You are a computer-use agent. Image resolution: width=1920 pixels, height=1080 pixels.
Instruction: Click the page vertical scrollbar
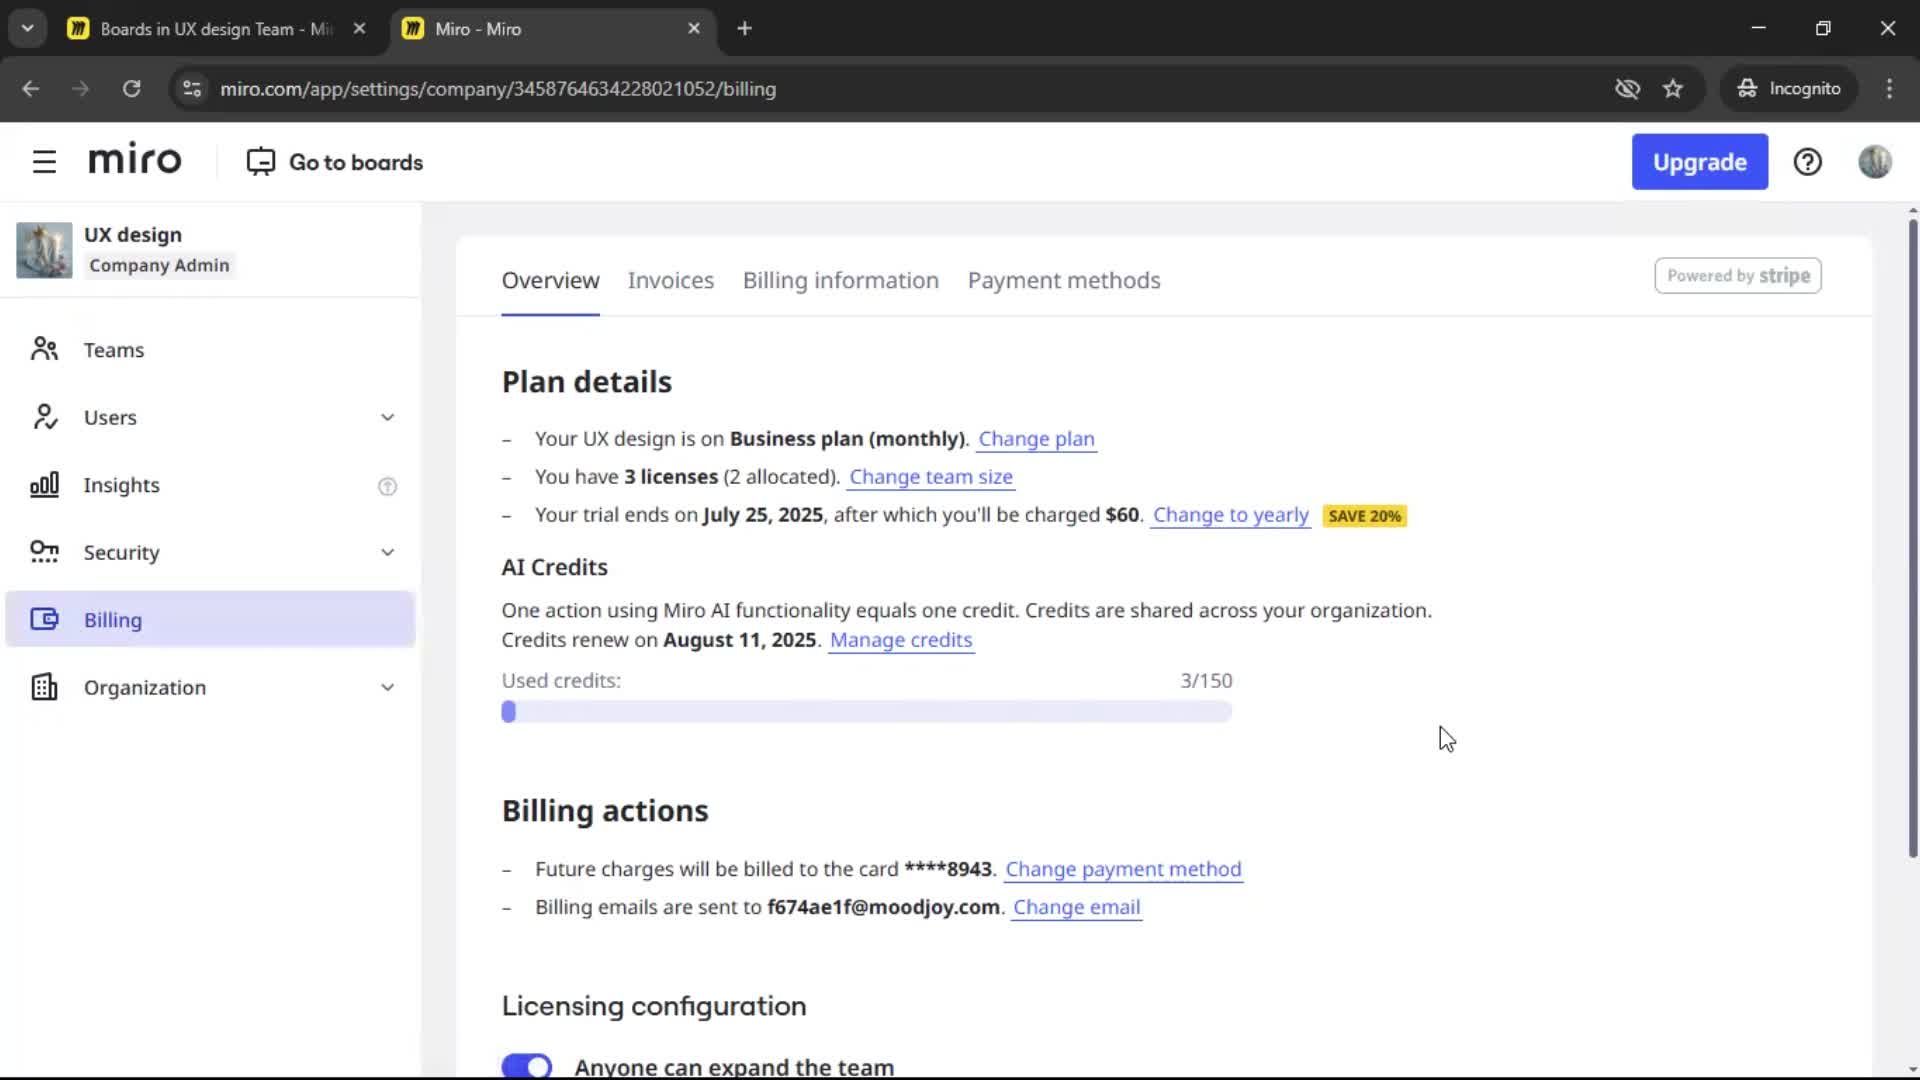pyautogui.click(x=1912, y=540)
